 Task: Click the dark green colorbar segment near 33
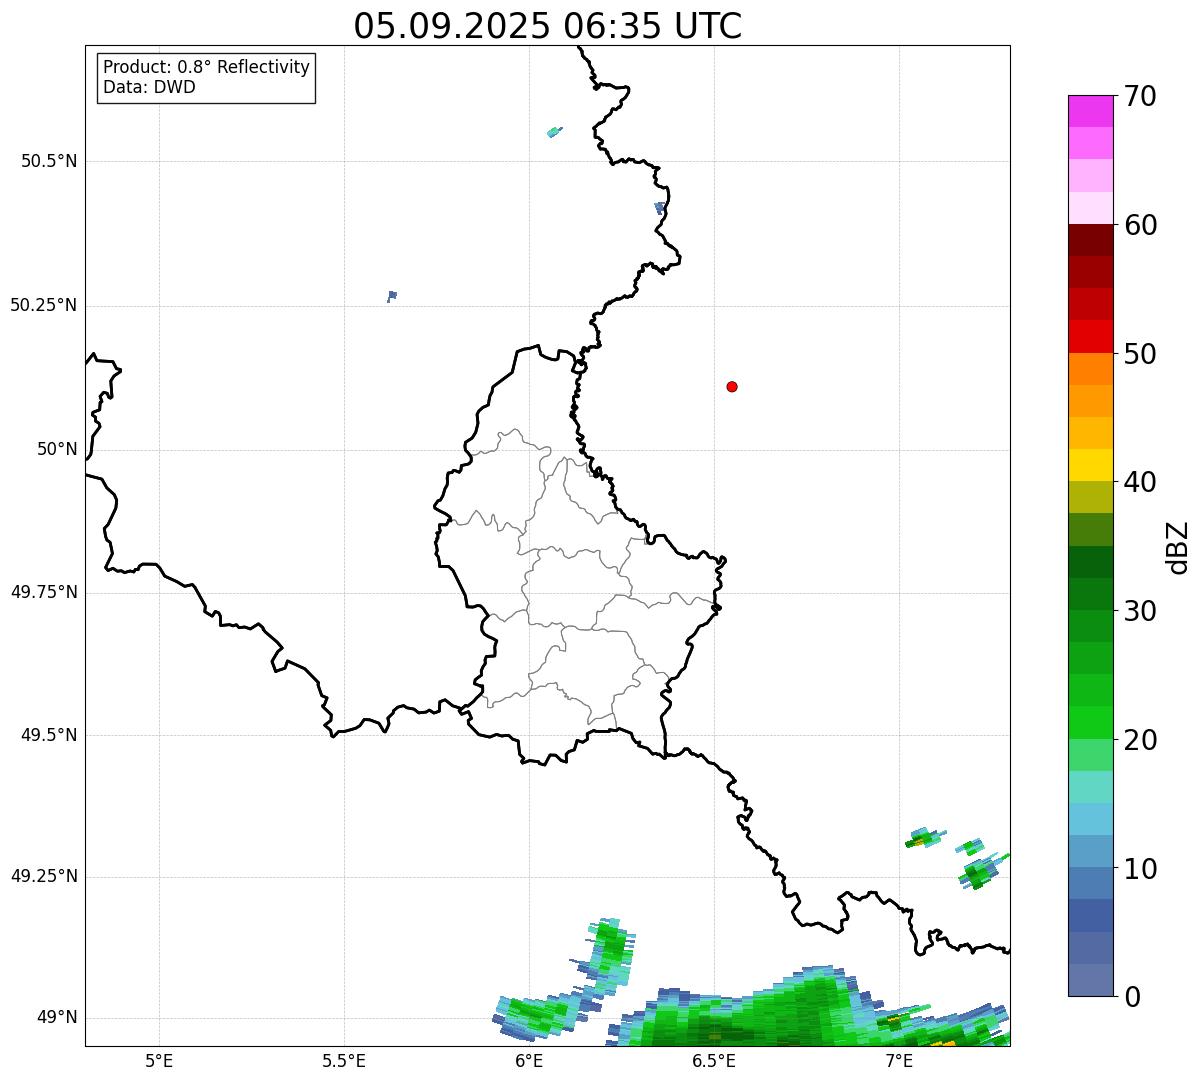pos(1091,562)
